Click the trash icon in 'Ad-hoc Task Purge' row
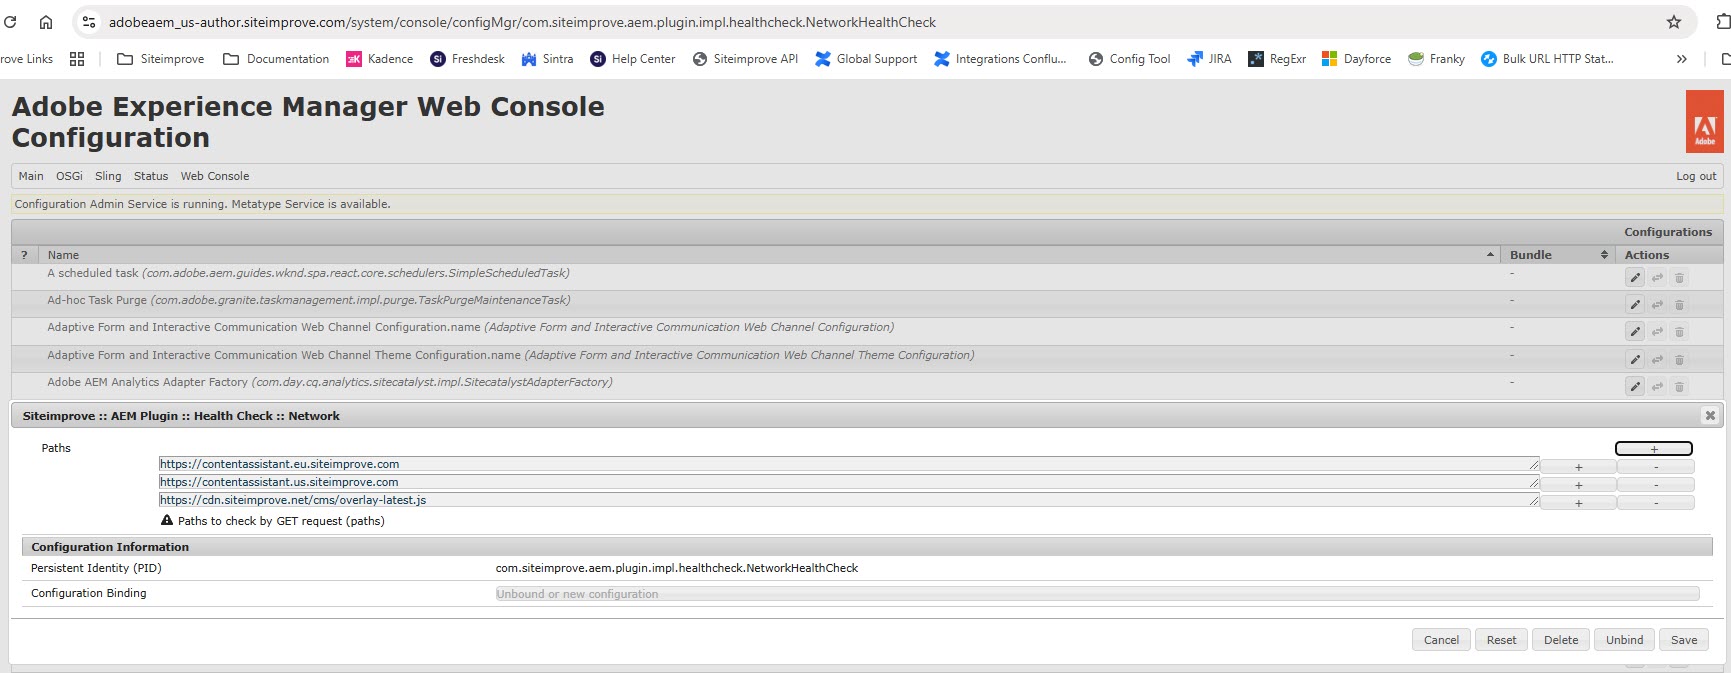This screenshot has height=673, width=1731. (1679, 304)
